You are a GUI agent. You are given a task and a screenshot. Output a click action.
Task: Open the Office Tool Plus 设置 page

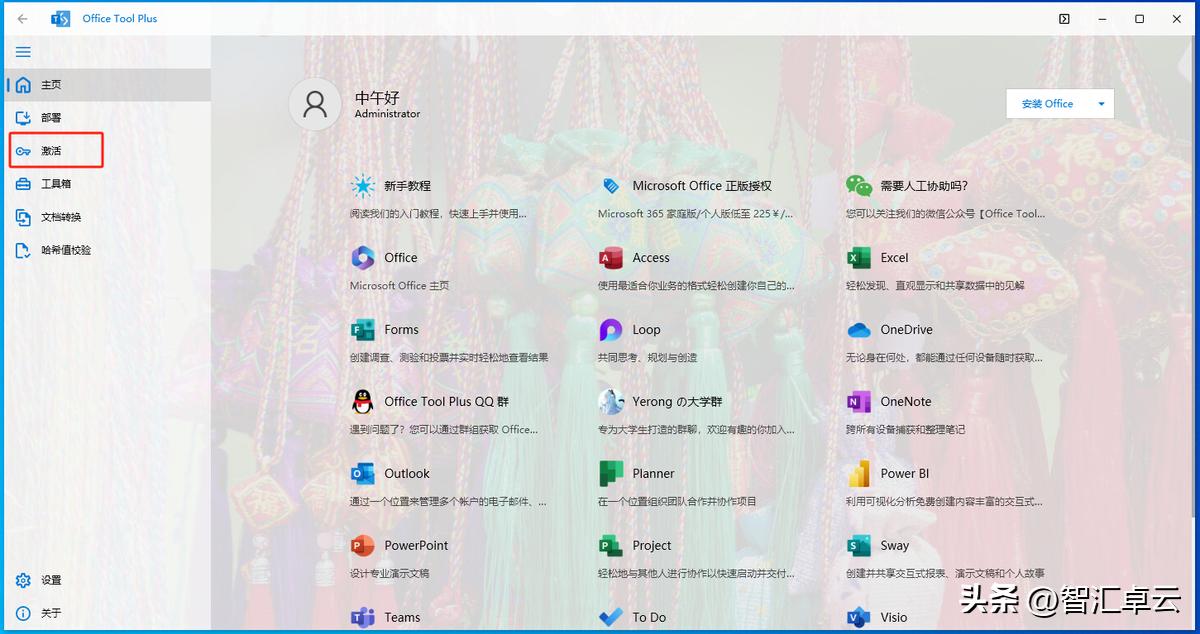coord(48,579)
